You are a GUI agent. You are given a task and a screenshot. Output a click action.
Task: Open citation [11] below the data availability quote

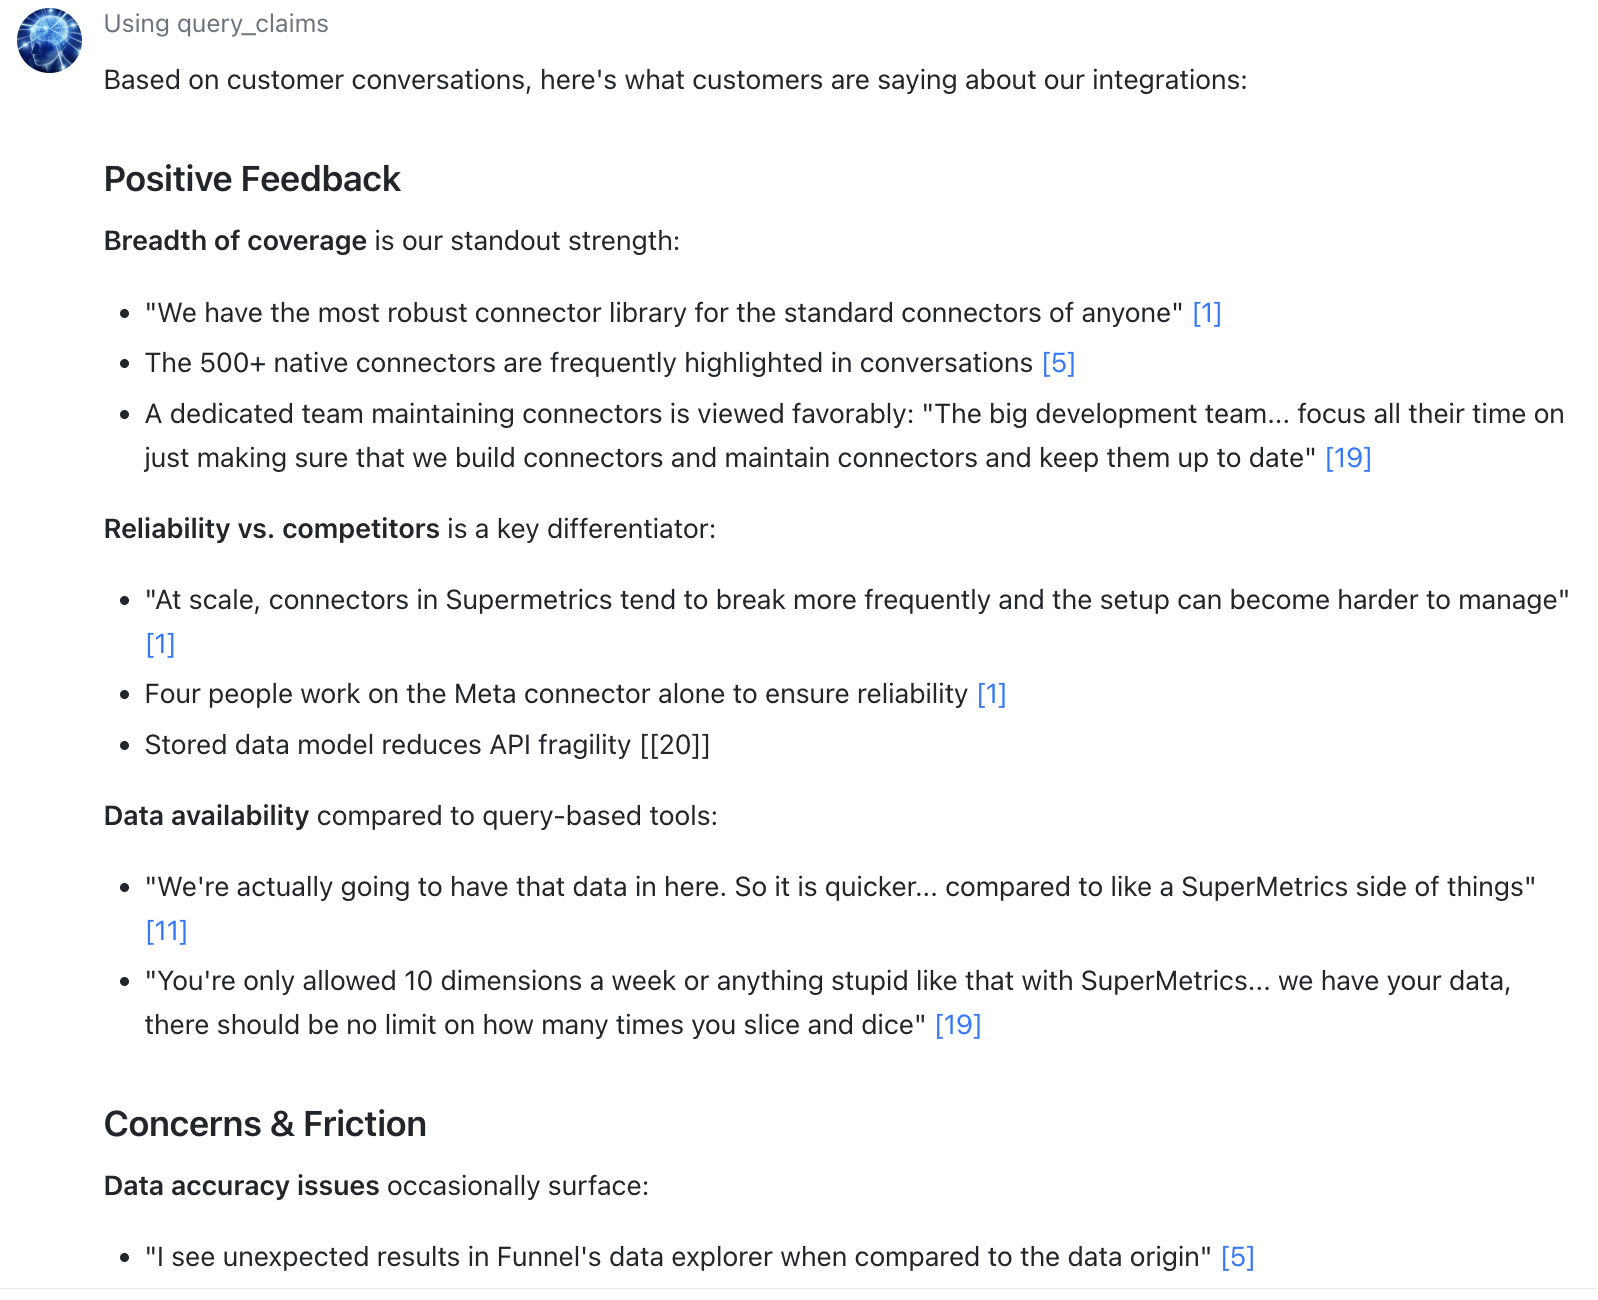(166, 931)
